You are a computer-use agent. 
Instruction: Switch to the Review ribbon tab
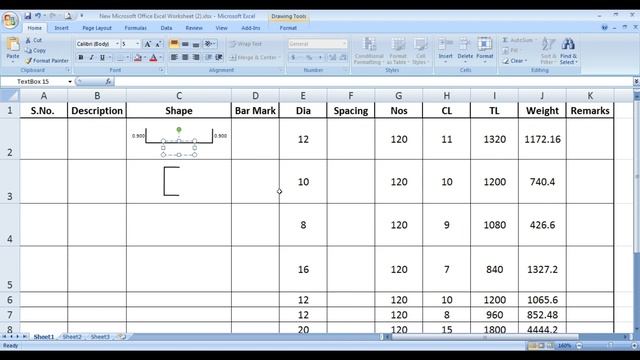194,28
